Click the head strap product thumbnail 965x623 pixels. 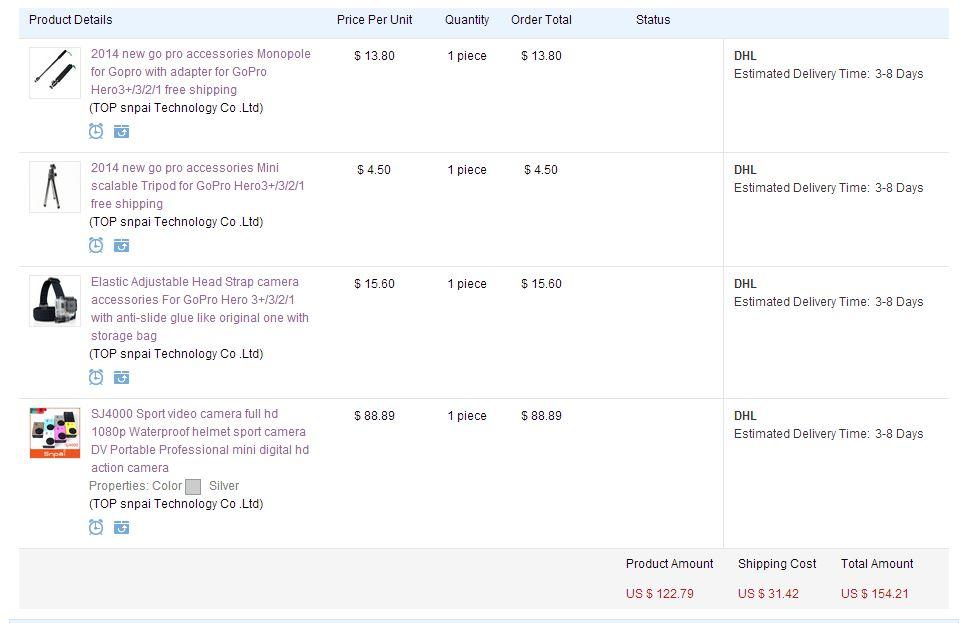(55, 301)
